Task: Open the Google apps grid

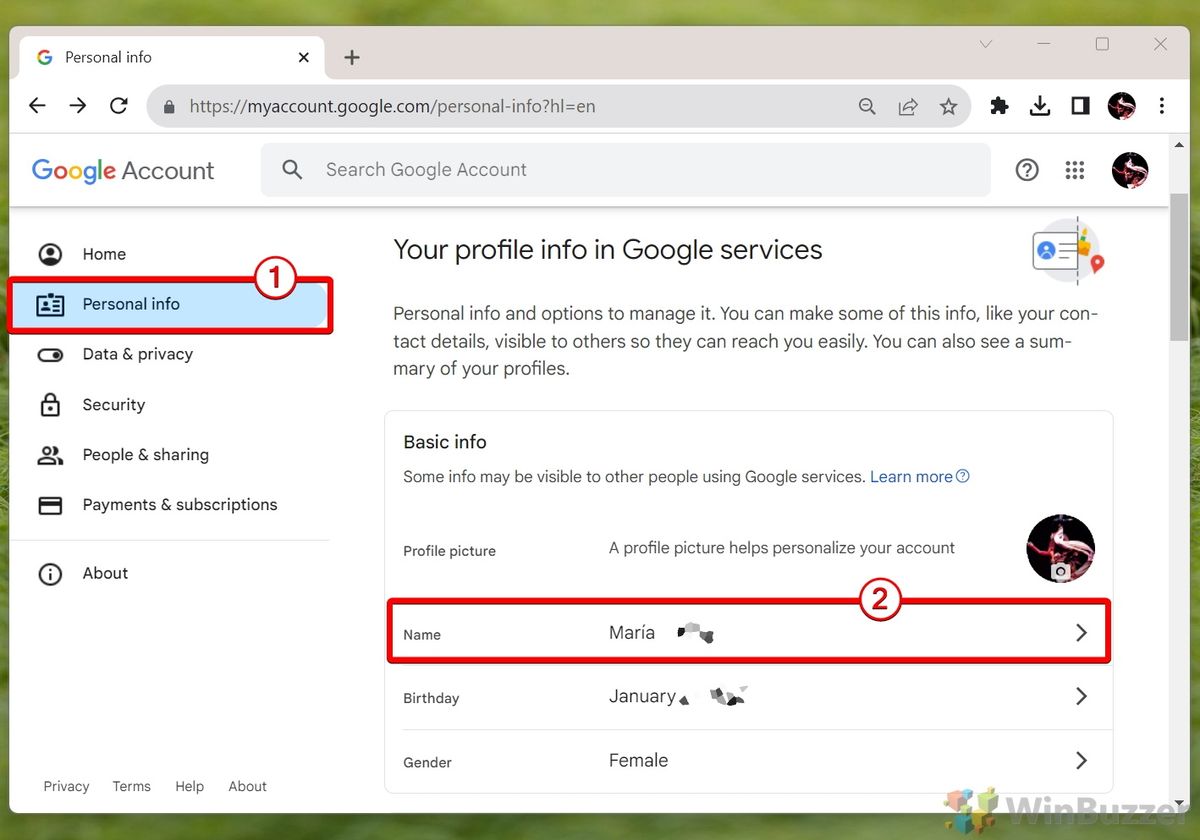Action: (x=1075, y=170)
